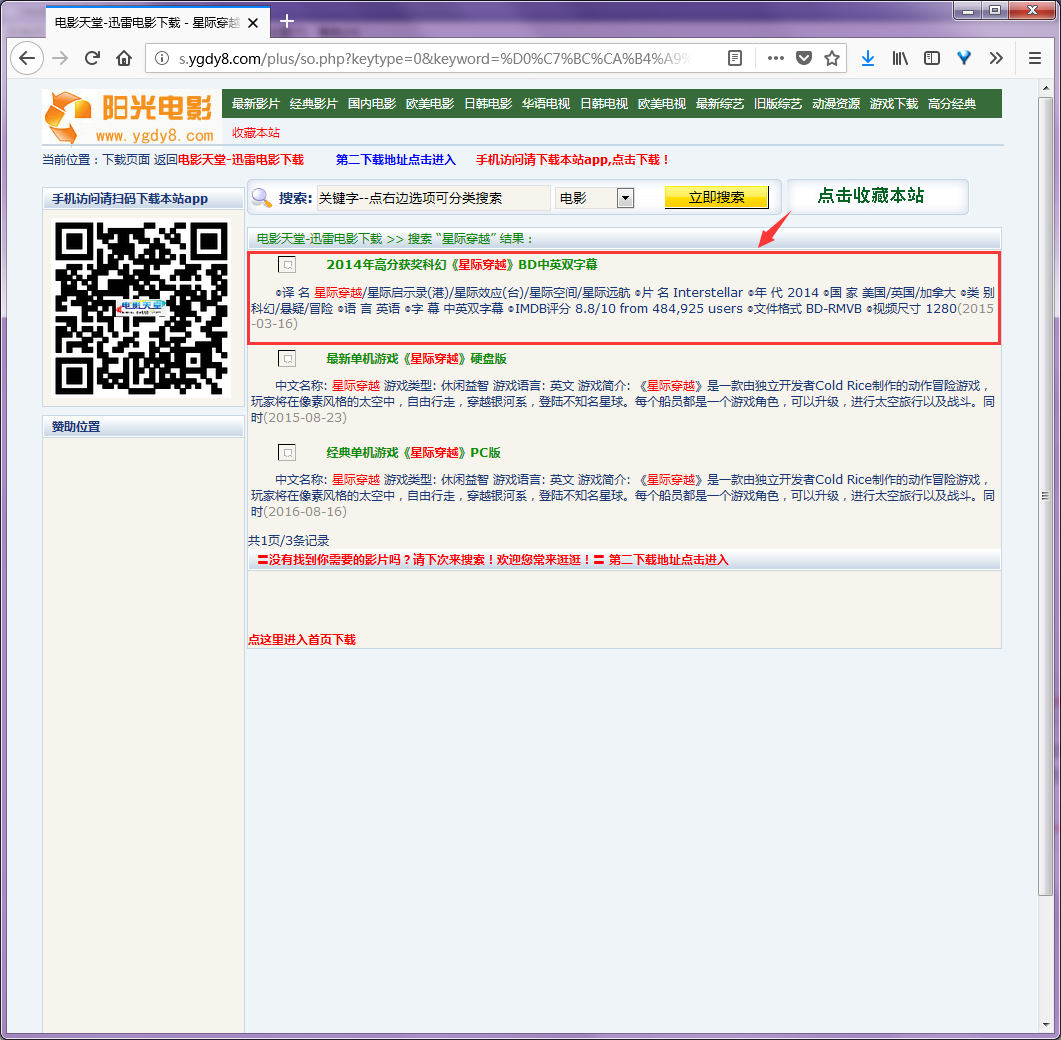This screenshot has width=1061, height=1040.
Task: Open 动漫资源 menu item
Action: point(836,104)
